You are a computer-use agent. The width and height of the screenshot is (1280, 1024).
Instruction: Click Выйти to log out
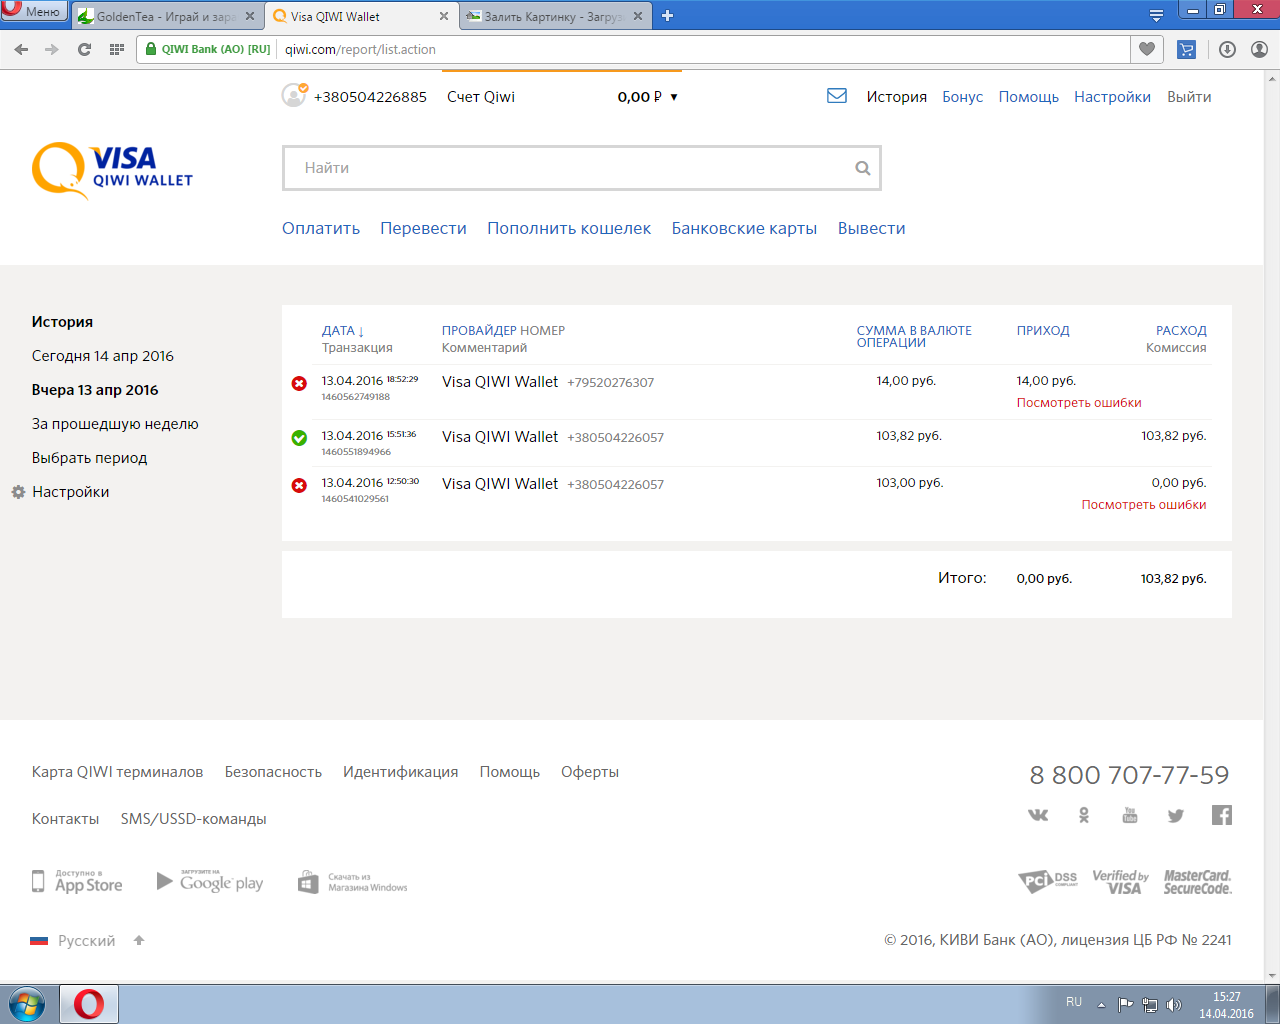1189,97
